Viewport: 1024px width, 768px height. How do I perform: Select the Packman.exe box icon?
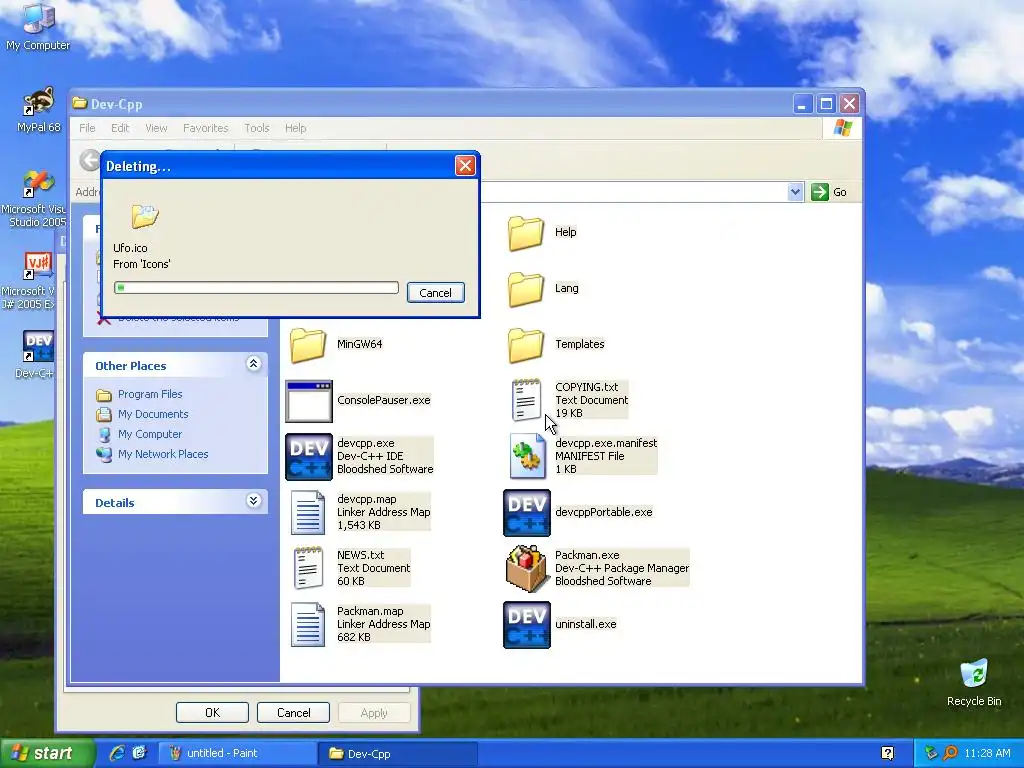526,568
